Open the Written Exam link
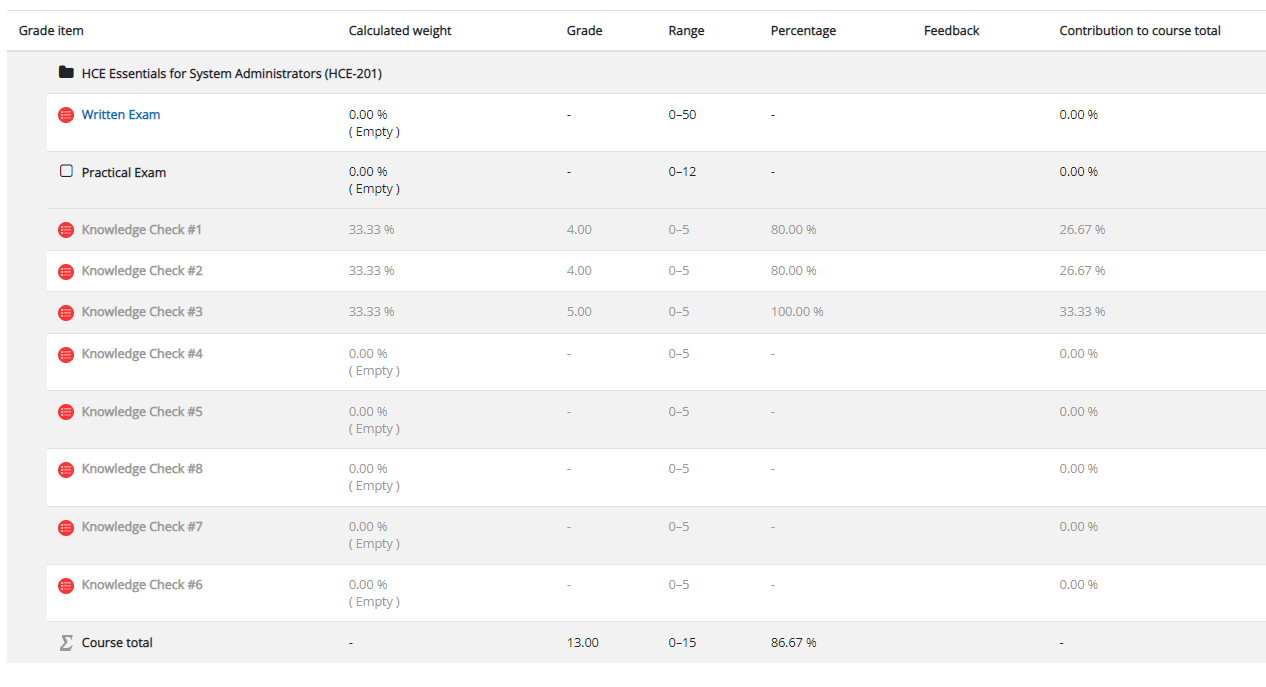 [121, 115]
